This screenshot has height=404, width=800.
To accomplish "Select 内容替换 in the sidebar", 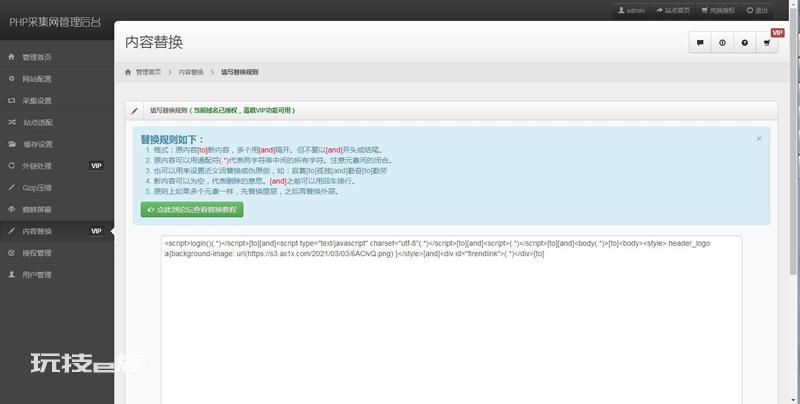I will 57,231.
